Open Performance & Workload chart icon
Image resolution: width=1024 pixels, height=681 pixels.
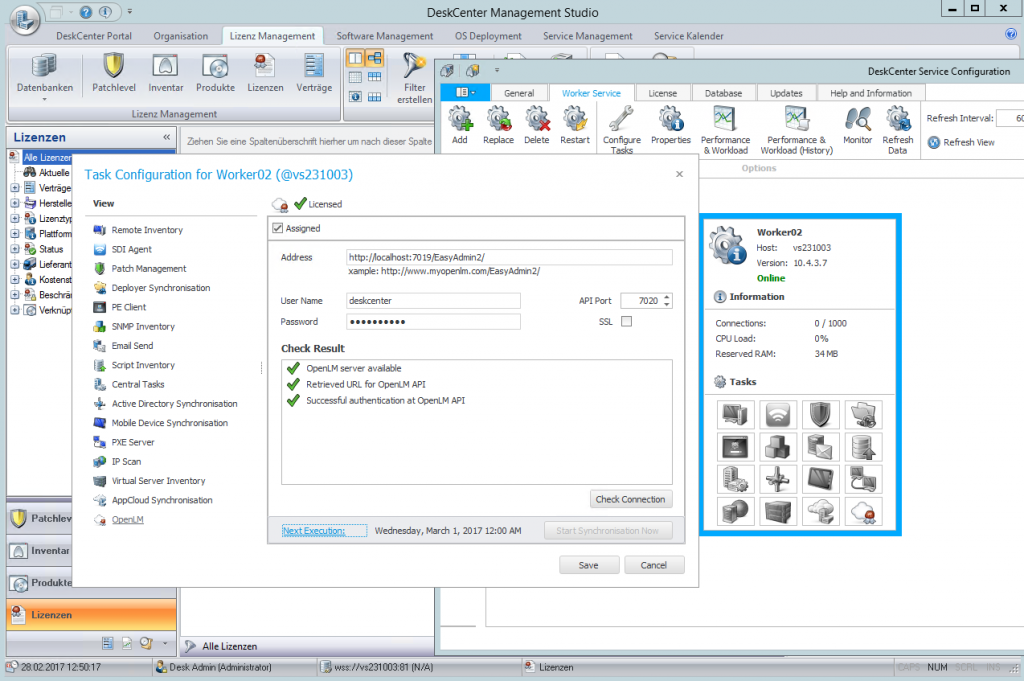tap(725, 120)
